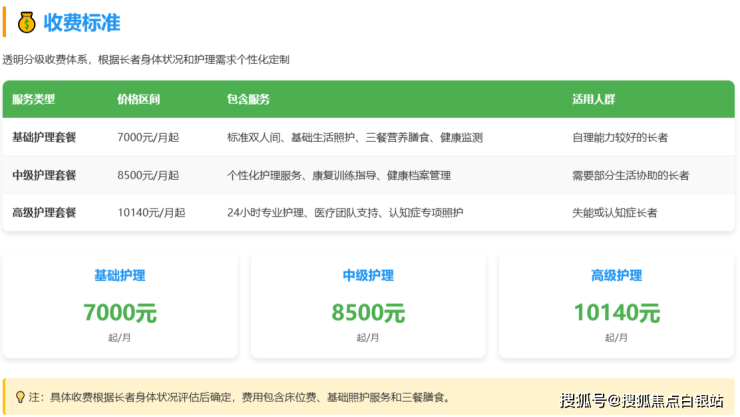Click the 24小时专业护理 services description
This screenshot has height=417, width=740.
345,212
